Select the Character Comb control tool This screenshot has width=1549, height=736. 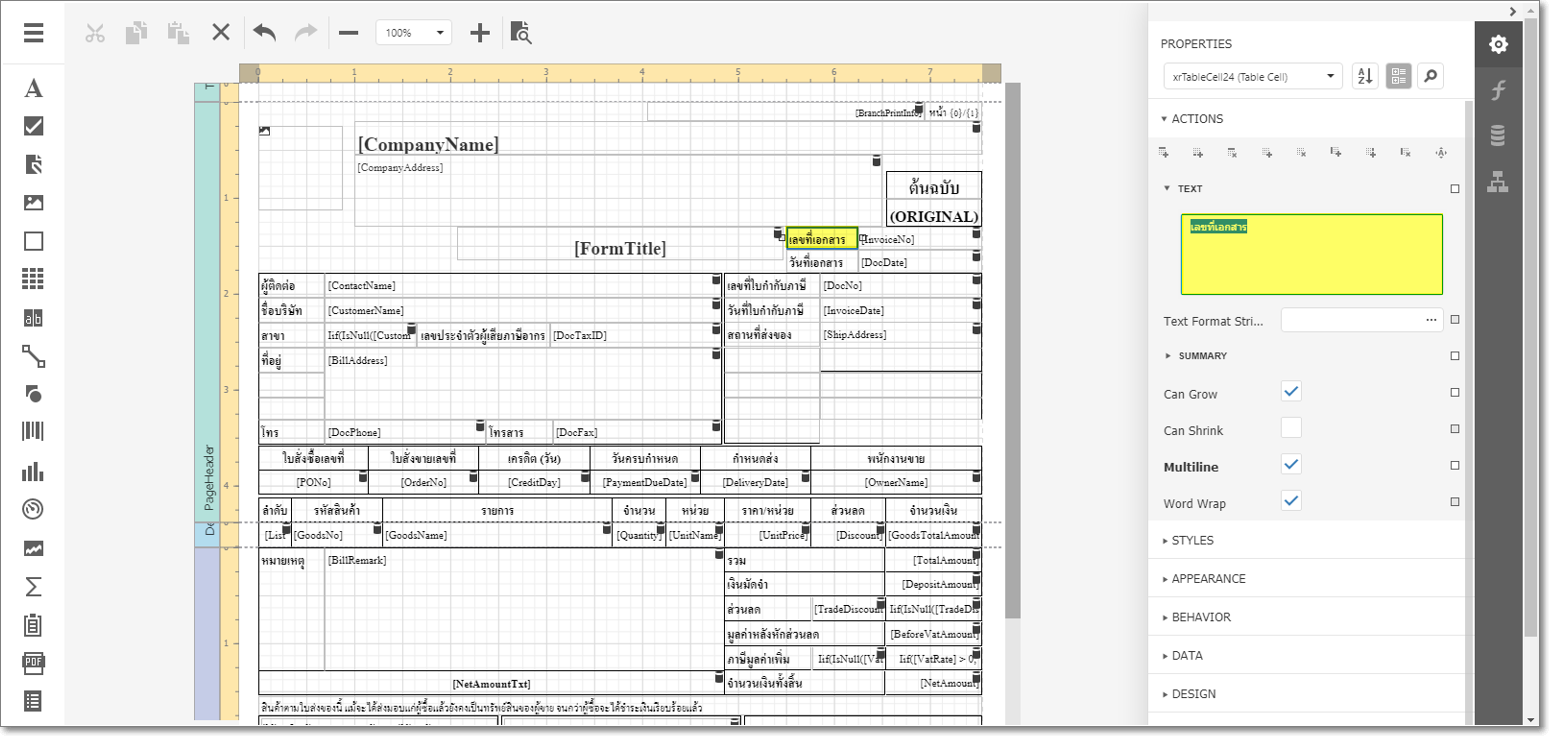(33, 318)
